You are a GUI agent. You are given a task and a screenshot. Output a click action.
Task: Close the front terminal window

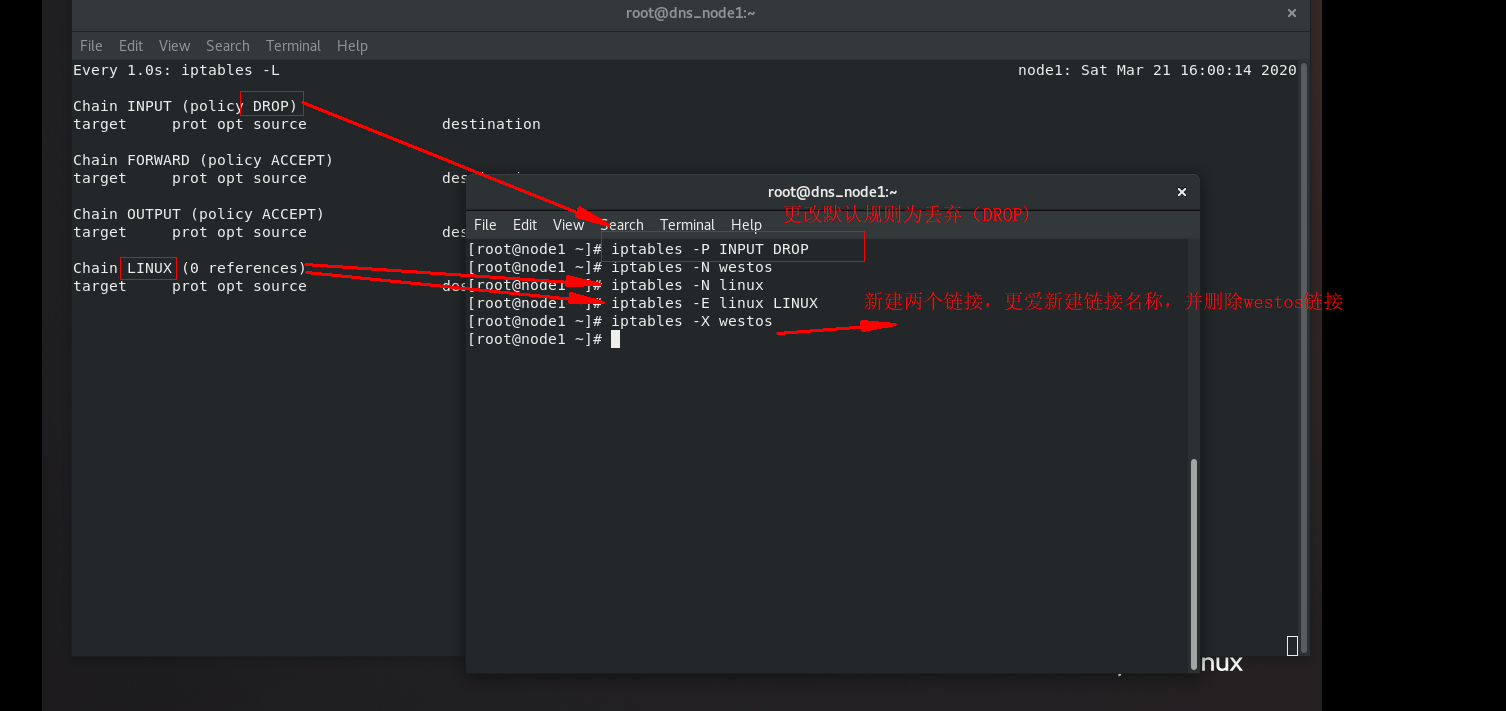1181,192
